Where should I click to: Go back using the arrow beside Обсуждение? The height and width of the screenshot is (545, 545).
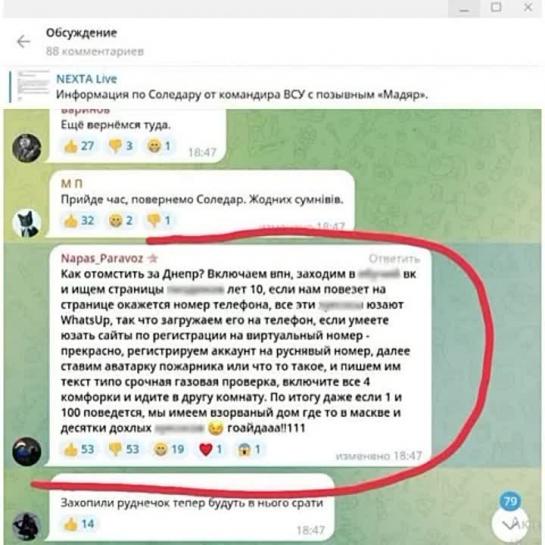(24, 42)
